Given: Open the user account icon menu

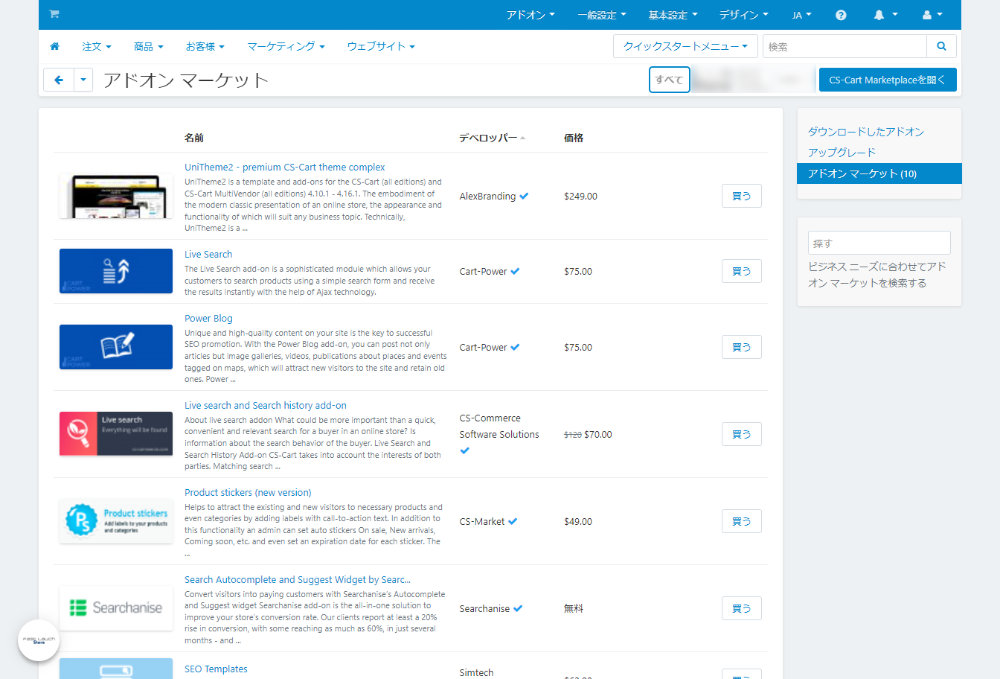Looking at the screenshot, I should (932, 15).
